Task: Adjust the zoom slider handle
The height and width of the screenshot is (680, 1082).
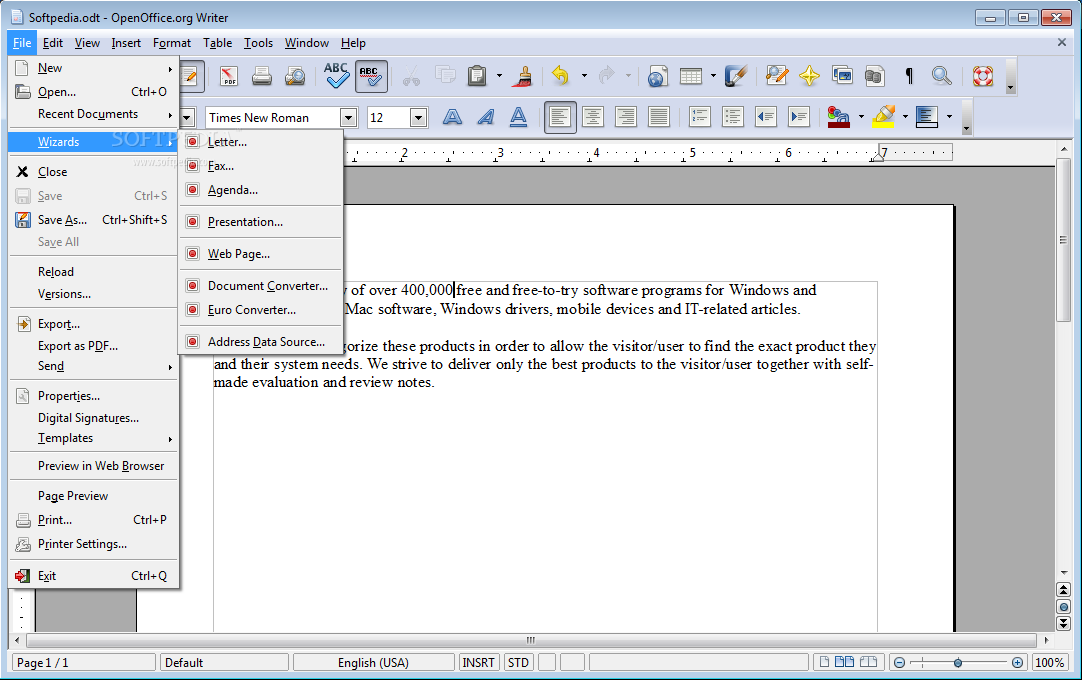Action: pos(958,663)
